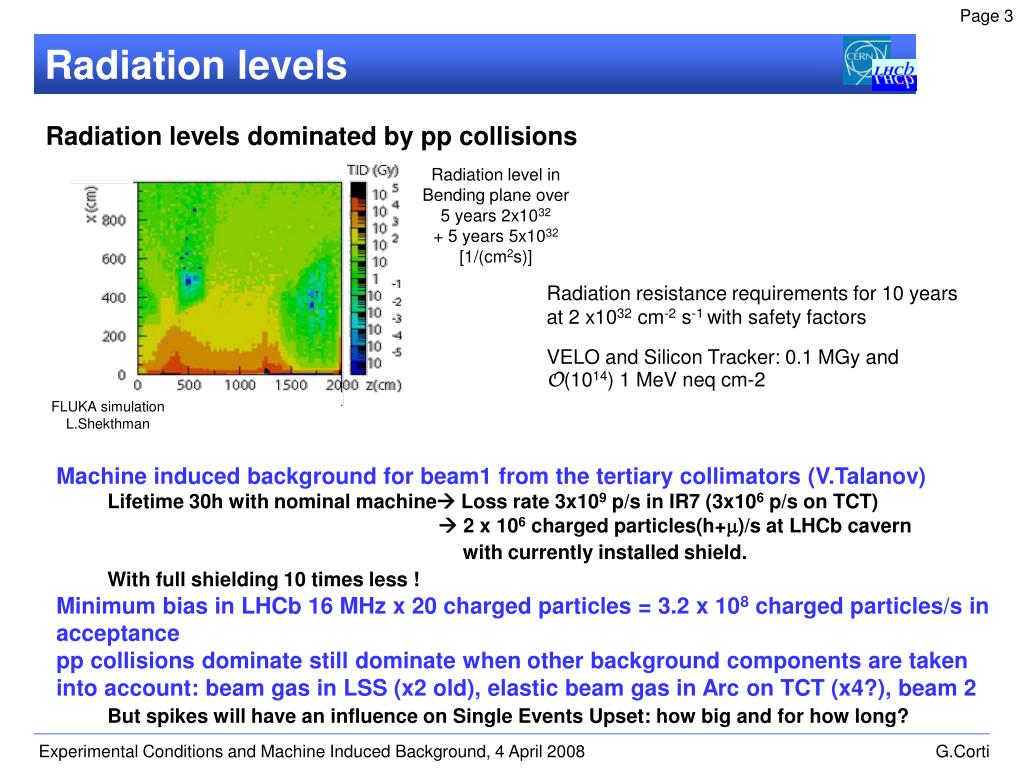Click the word "acceptance"
This screenshot has width=1024, height=768.
(x=118, y=633)
